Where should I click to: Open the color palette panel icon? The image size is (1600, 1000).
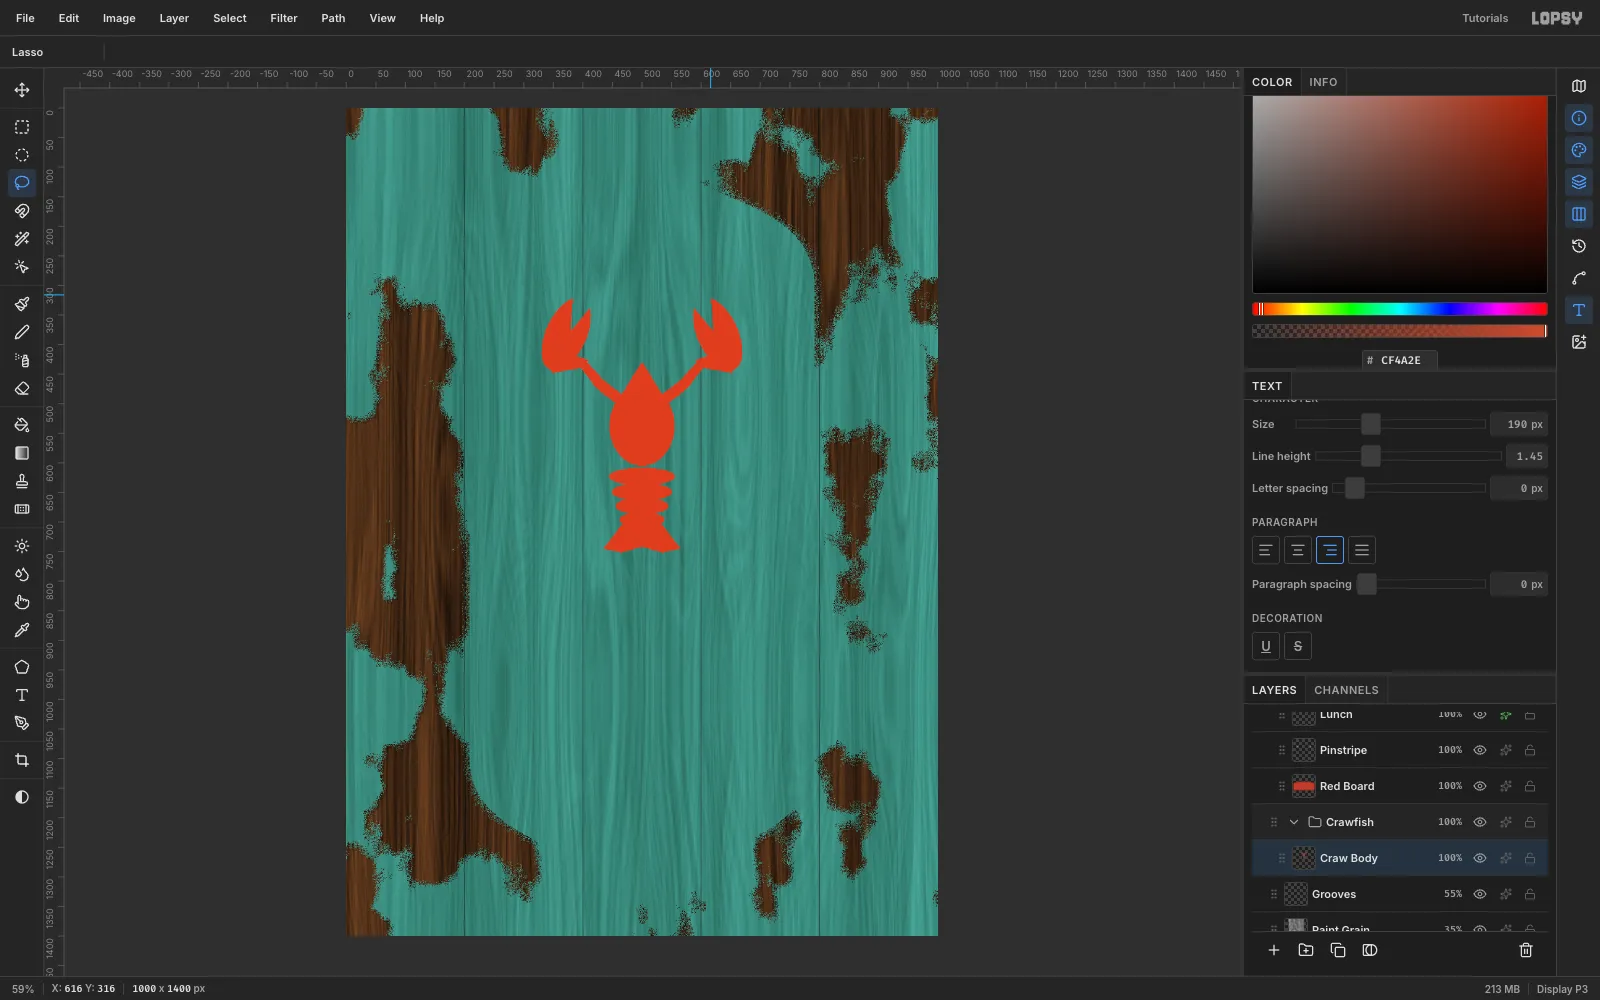tap(1579, 150)
